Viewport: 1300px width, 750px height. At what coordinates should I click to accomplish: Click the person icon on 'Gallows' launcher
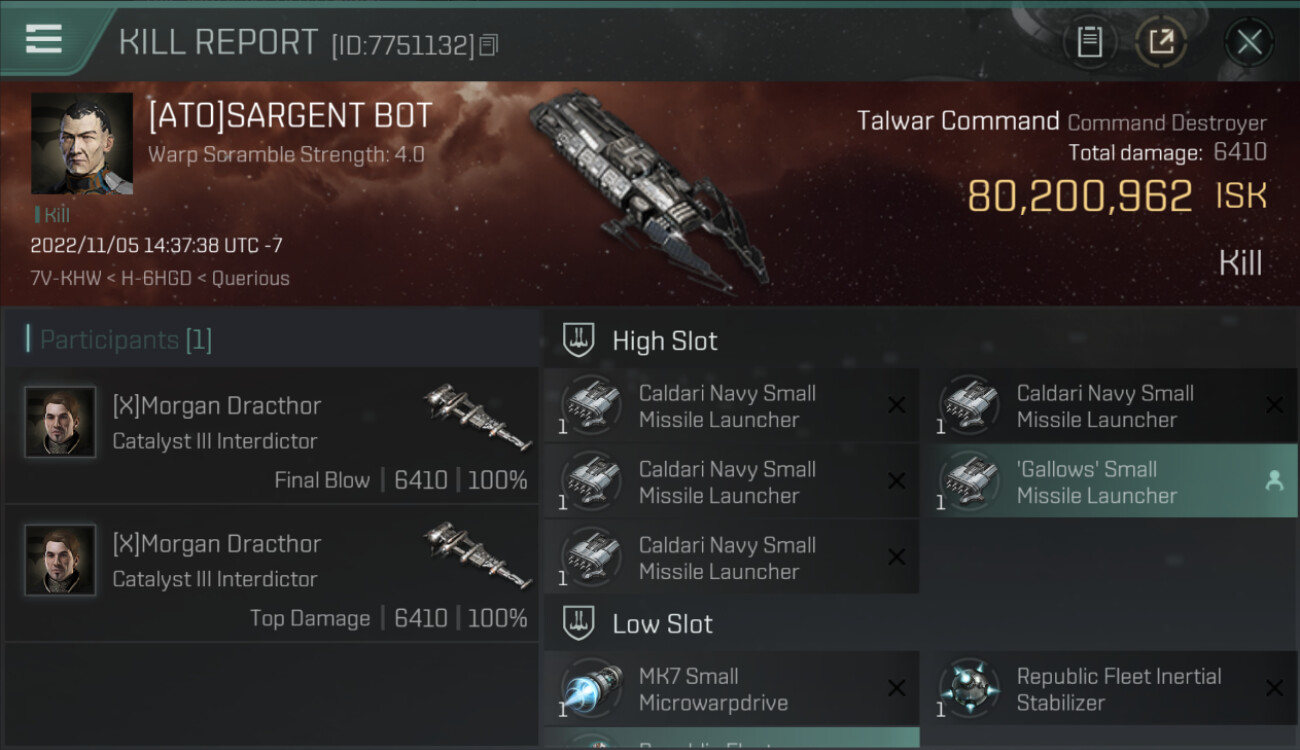pyautogui.click(x=1274, y=482)
